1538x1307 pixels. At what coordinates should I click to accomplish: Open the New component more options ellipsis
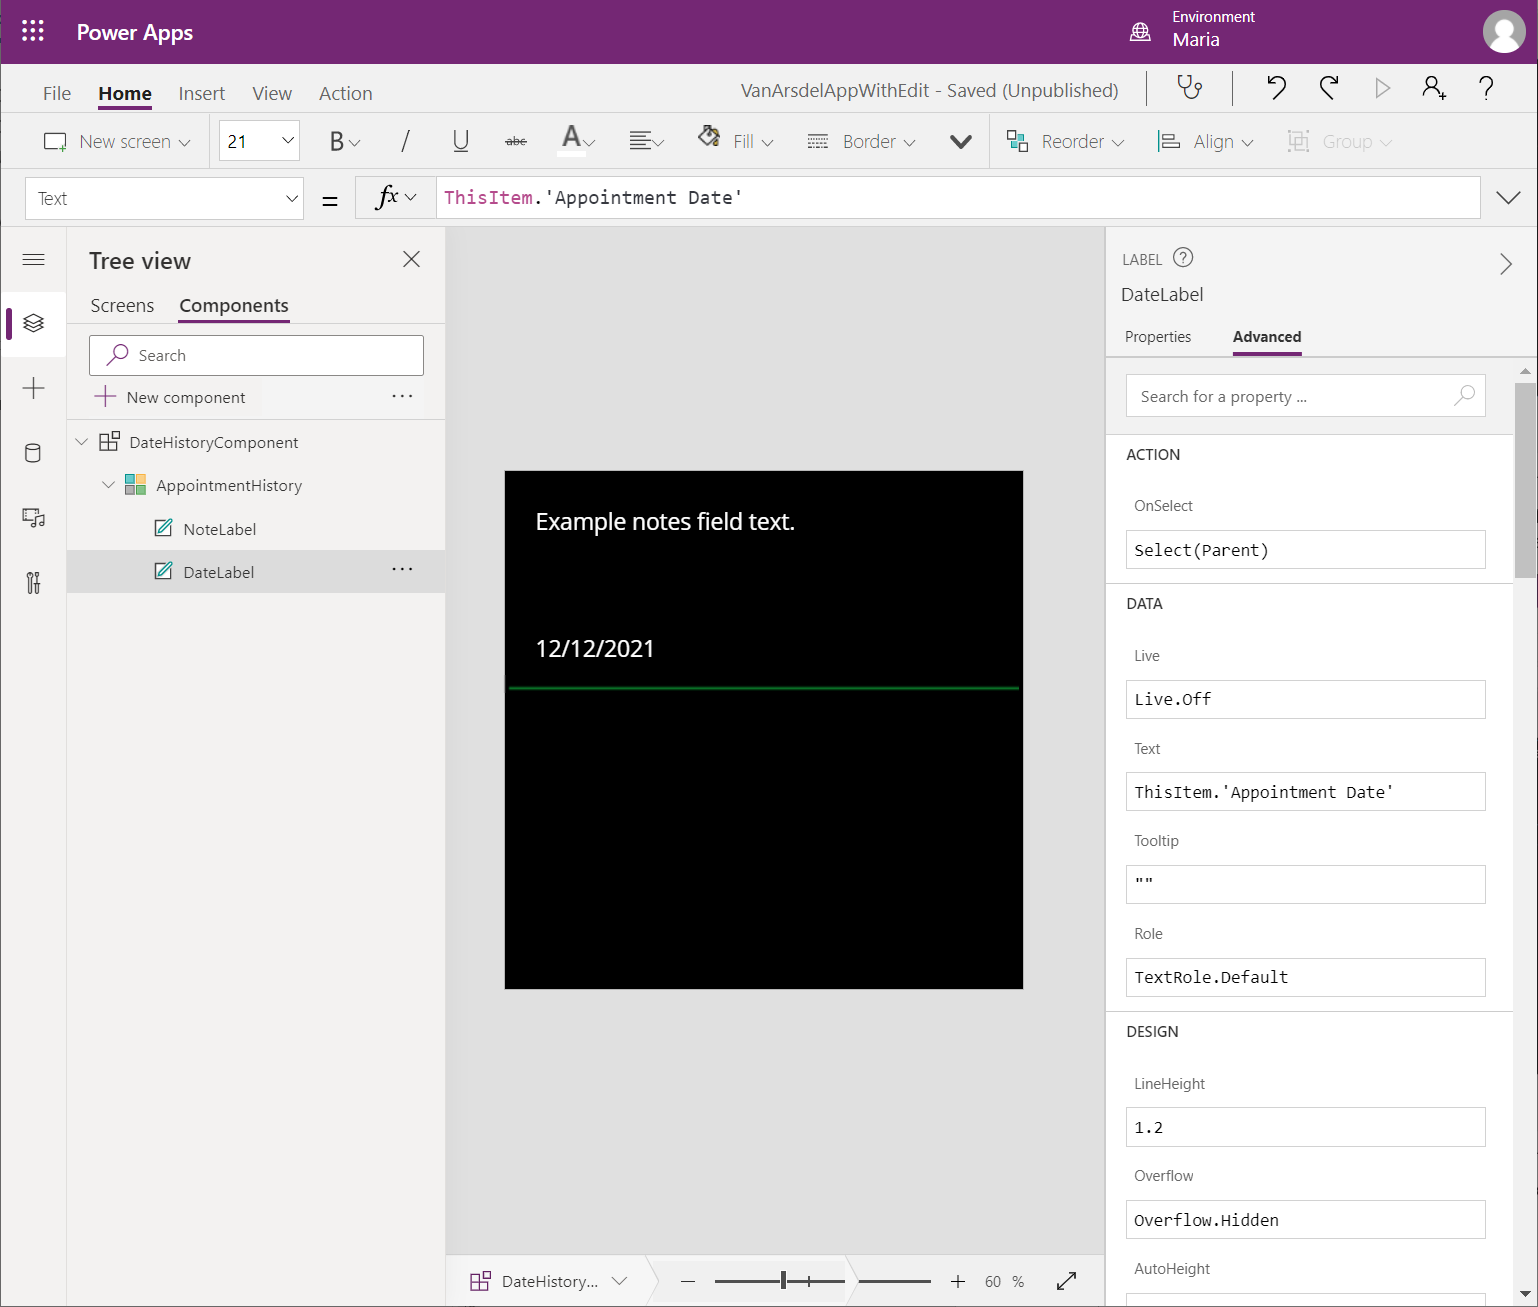click(403, 396)
